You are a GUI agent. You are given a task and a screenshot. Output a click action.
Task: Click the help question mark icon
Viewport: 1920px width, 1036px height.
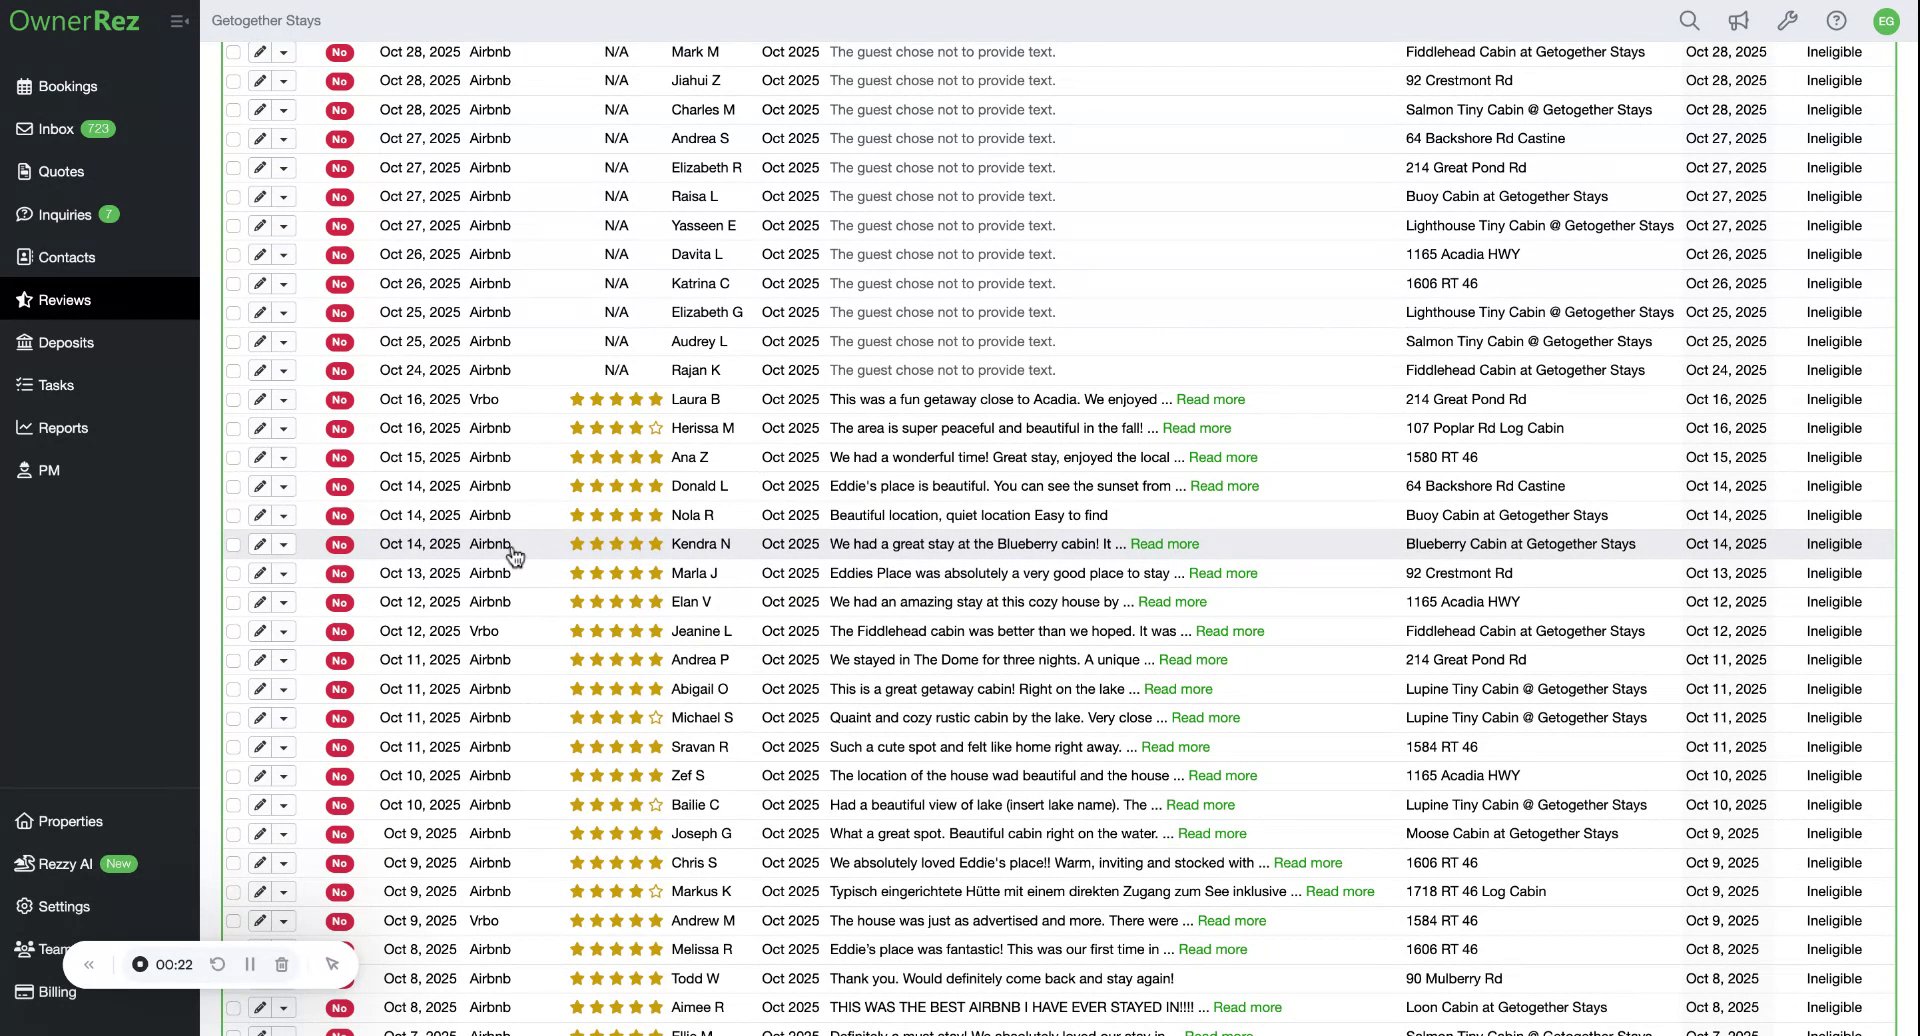point(1838,20)
